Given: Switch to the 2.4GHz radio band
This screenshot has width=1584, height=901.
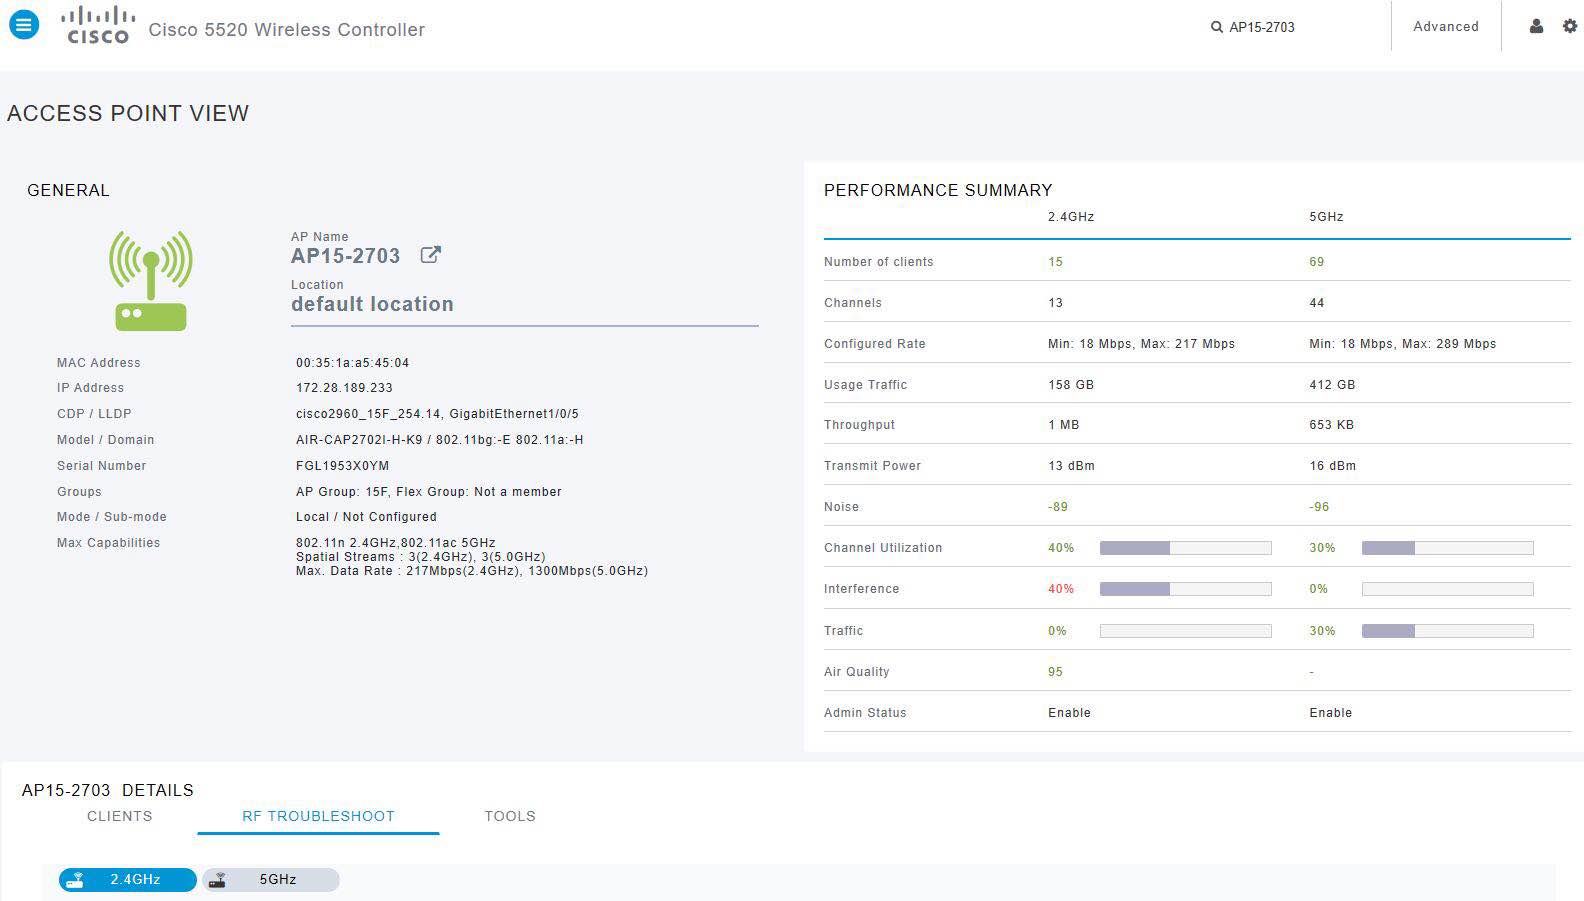Looking at the screenshot, I should (128, 880).
